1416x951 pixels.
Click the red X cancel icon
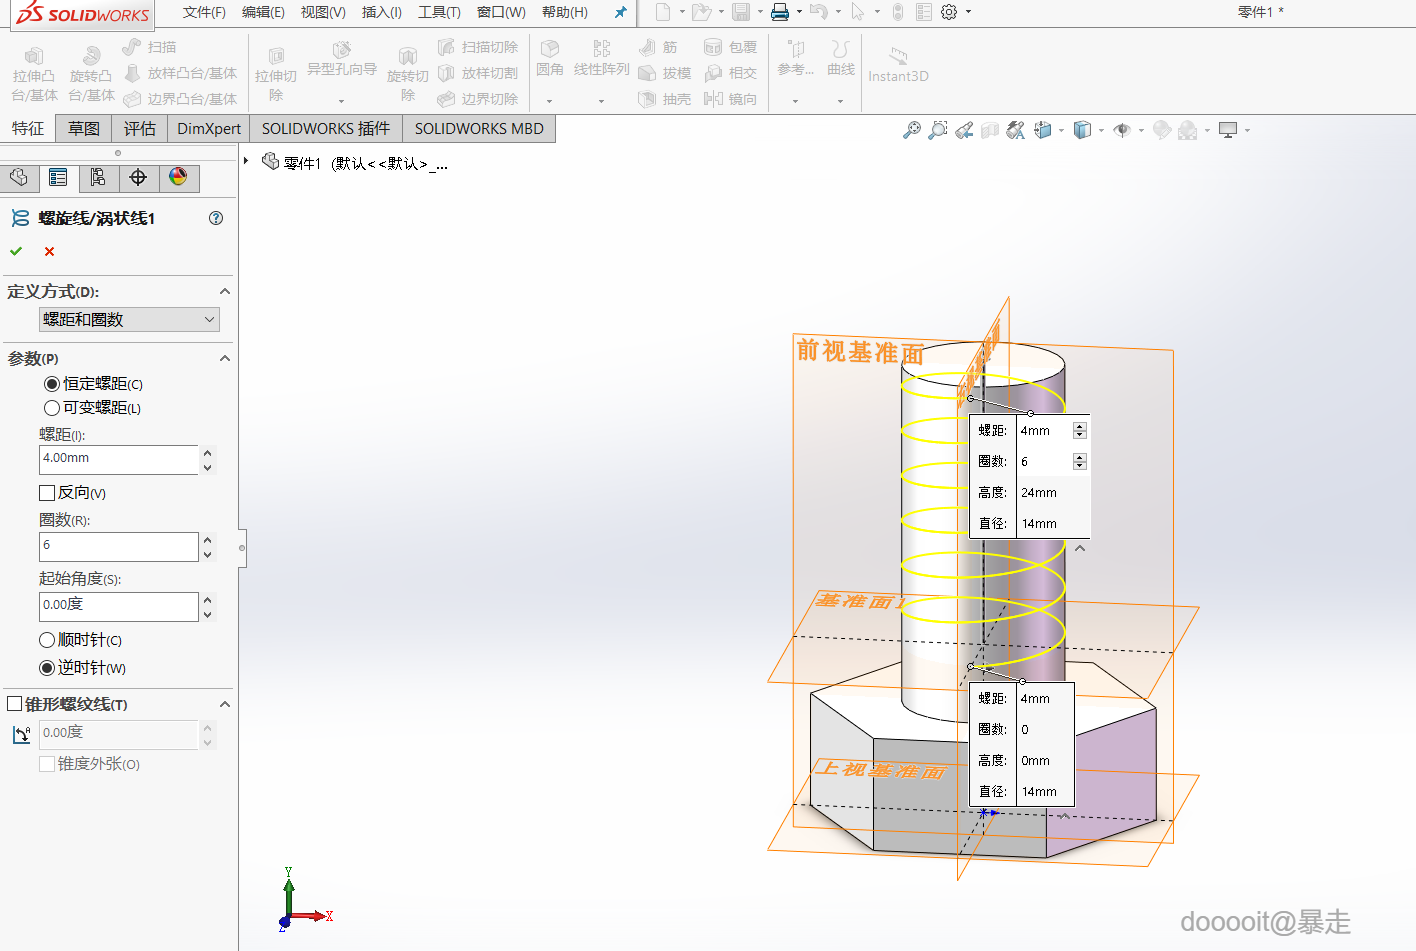pos(49,251)
